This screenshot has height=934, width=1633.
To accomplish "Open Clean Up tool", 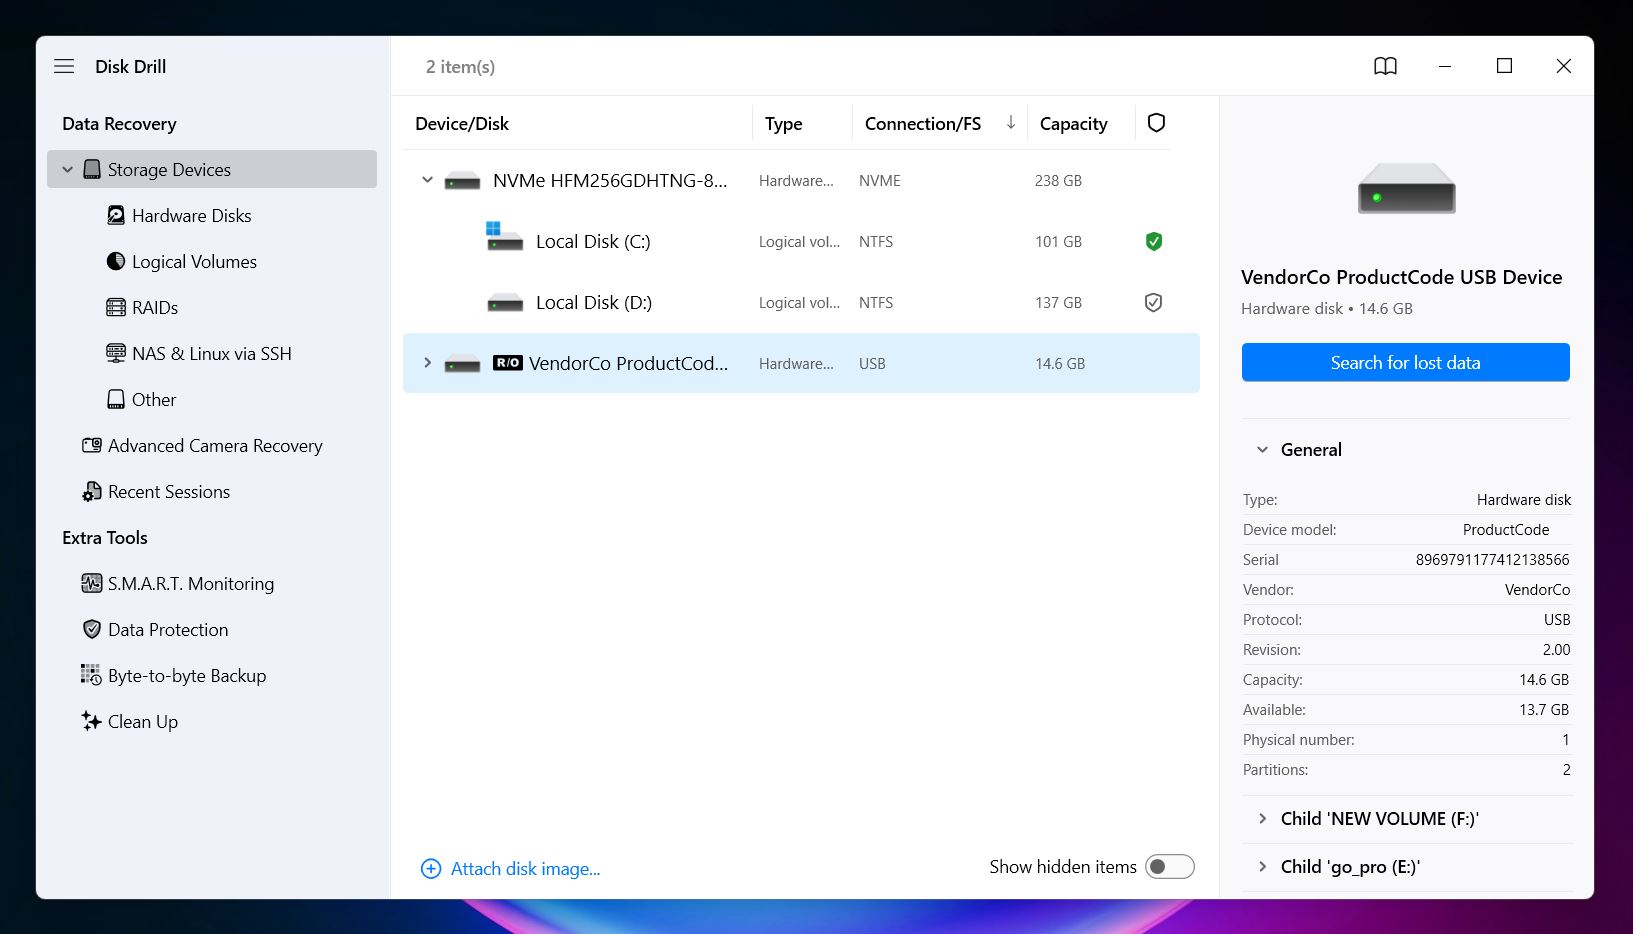I will tap(143, 721).
